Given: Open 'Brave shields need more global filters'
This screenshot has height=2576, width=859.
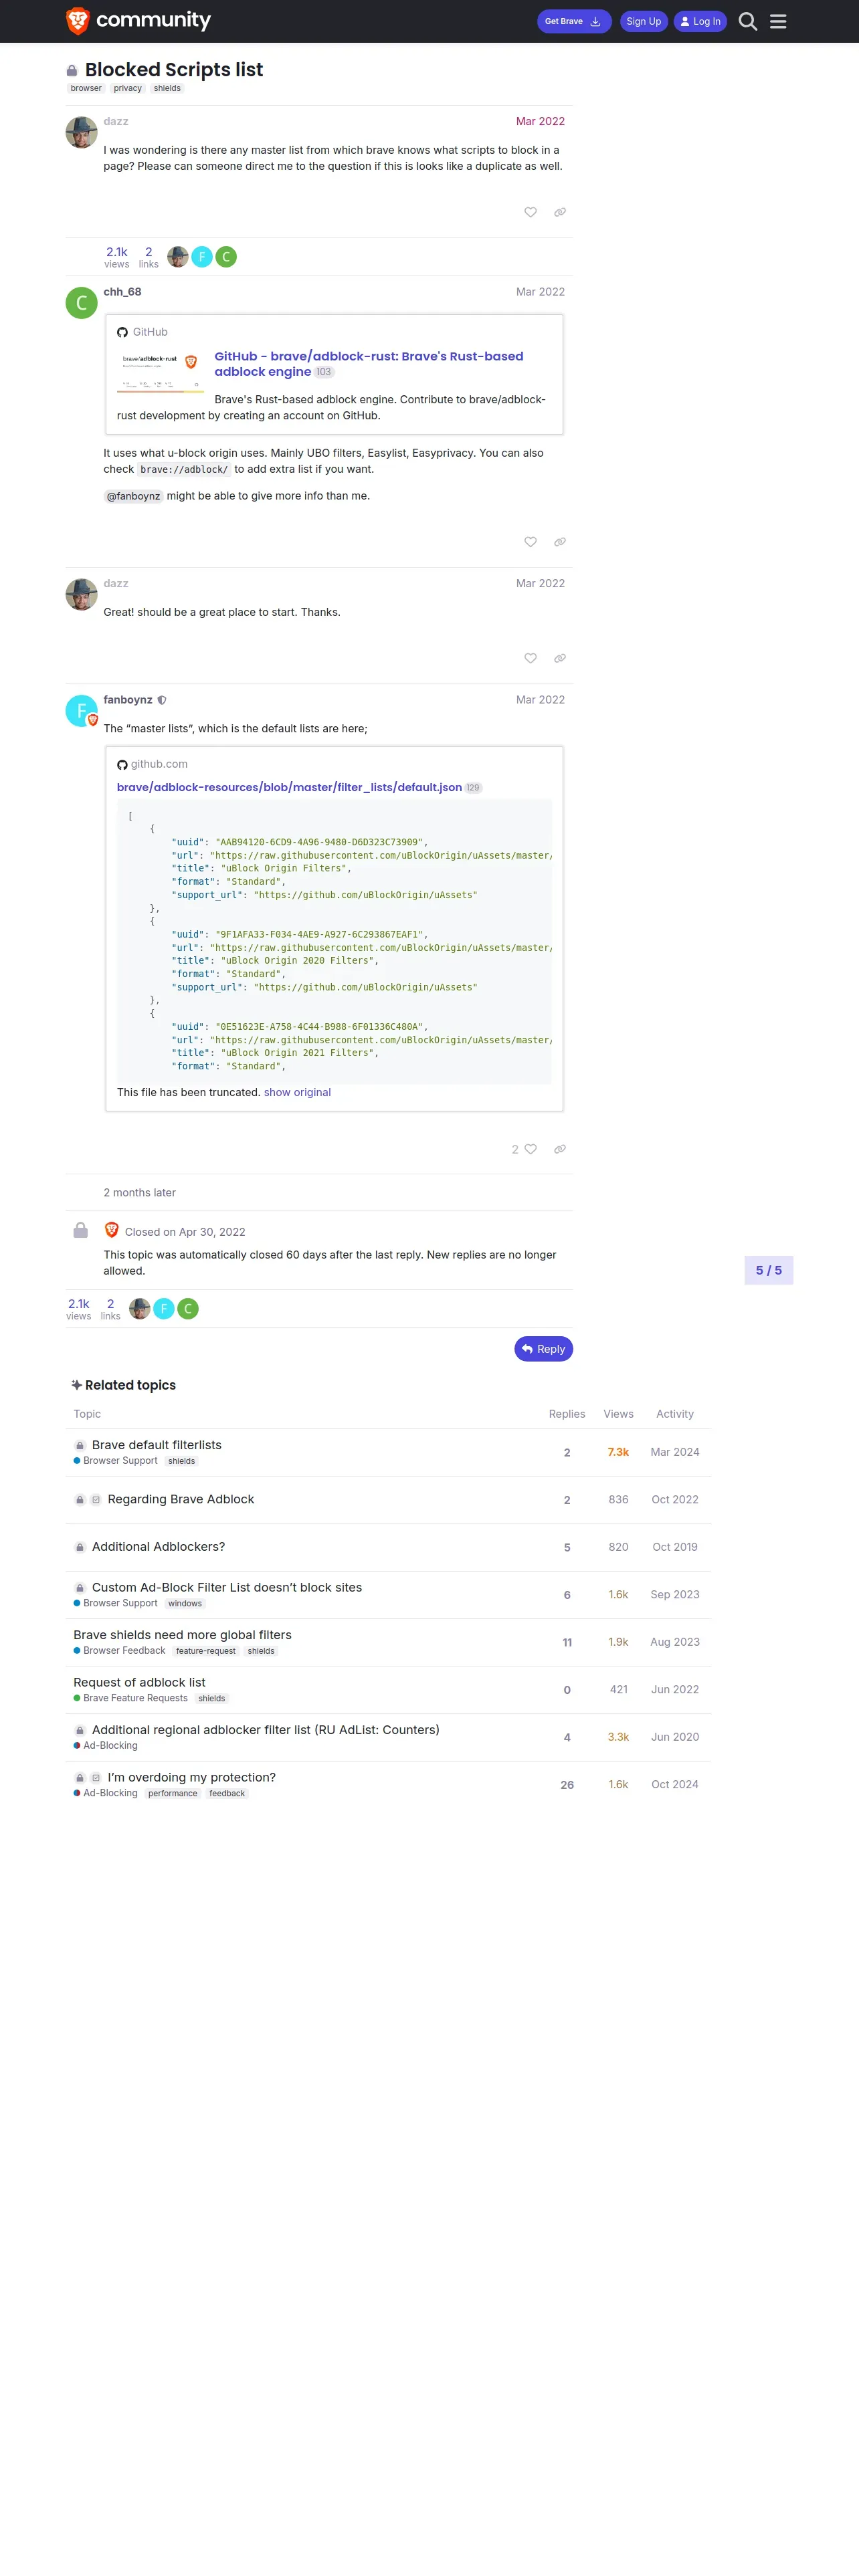Looking at the screenshot, I should click(x=182, y=1635).
